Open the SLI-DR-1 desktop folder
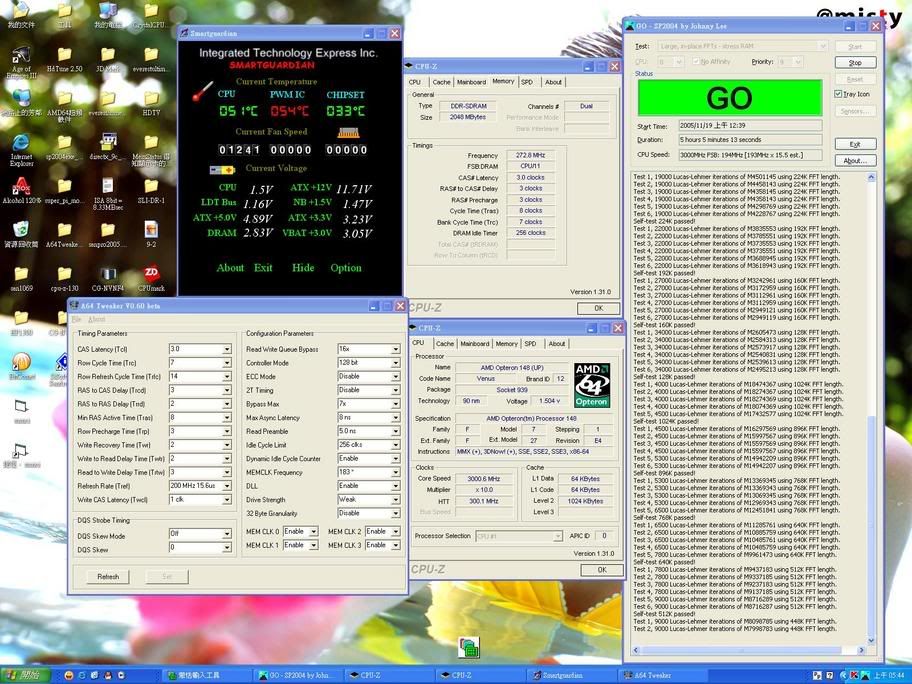The image size is (912, 684). [x=151, y=187]
